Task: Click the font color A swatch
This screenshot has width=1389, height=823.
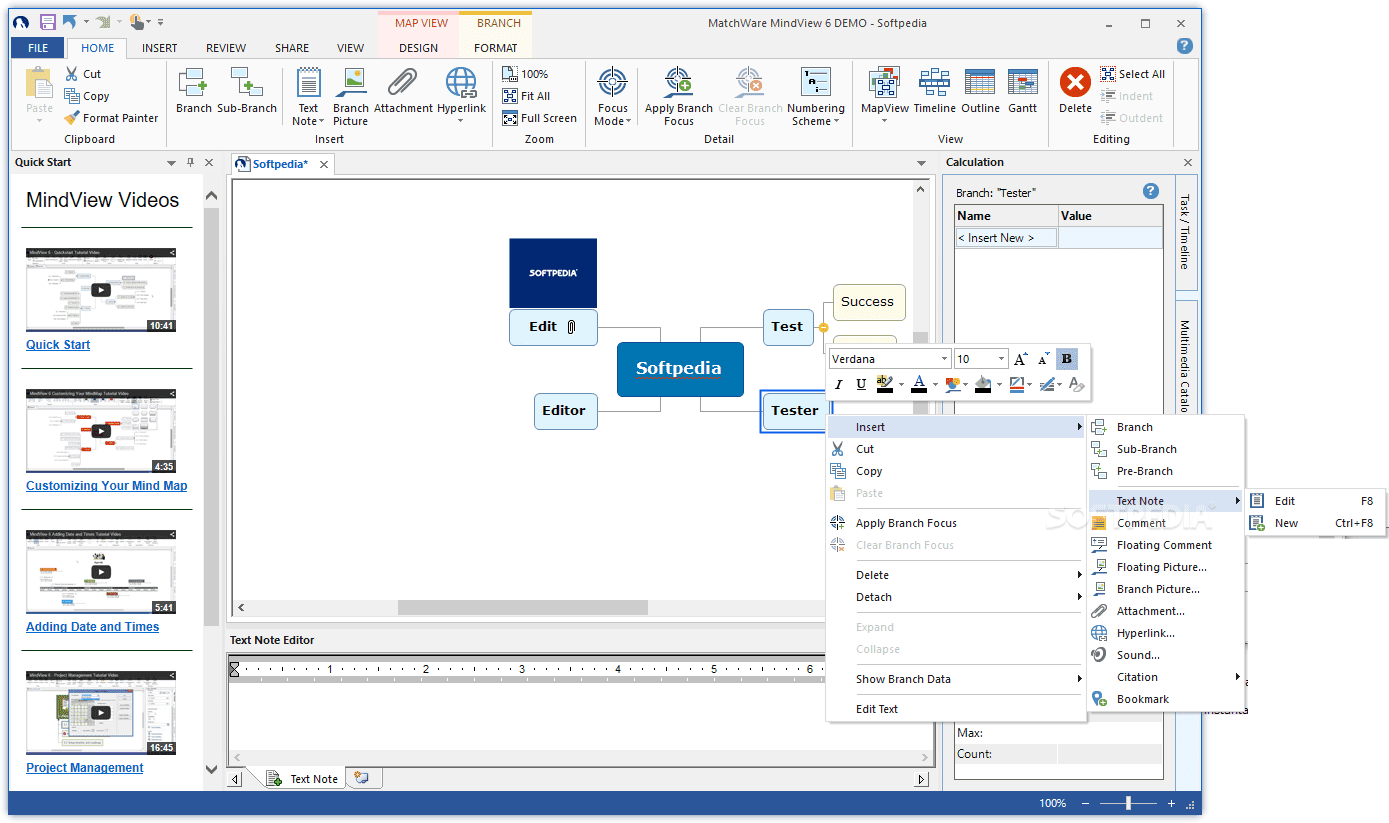Action: [x=919, y=384]
